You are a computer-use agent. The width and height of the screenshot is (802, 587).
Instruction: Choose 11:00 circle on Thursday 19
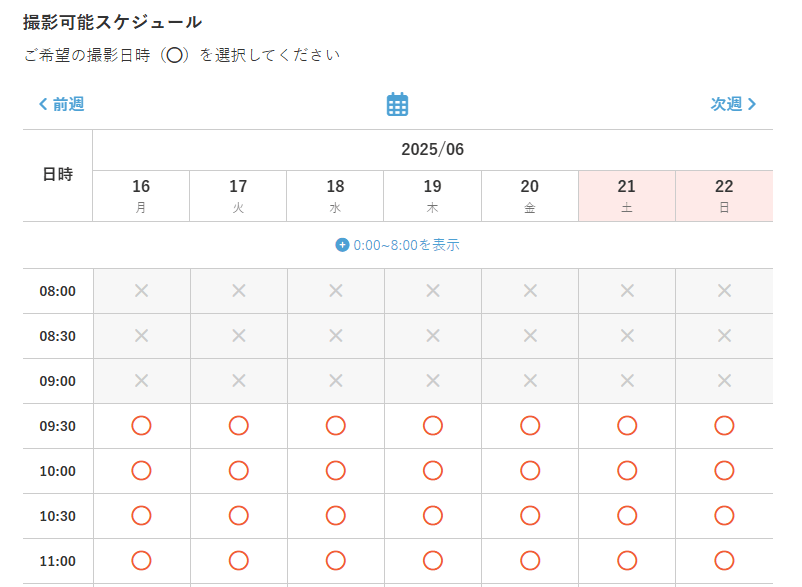pyautogui.click(x=433, y=560)
